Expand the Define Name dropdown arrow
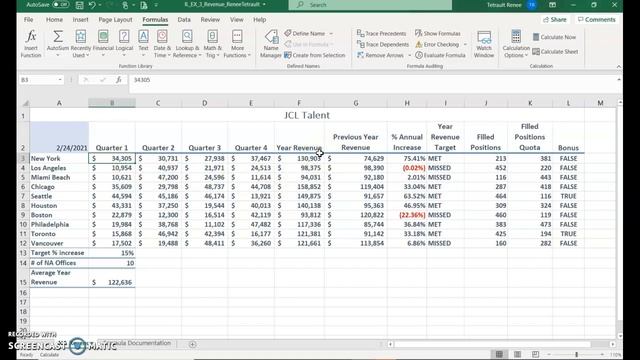Viewport: 640px width, 360px height. click(x=331, y=33)
